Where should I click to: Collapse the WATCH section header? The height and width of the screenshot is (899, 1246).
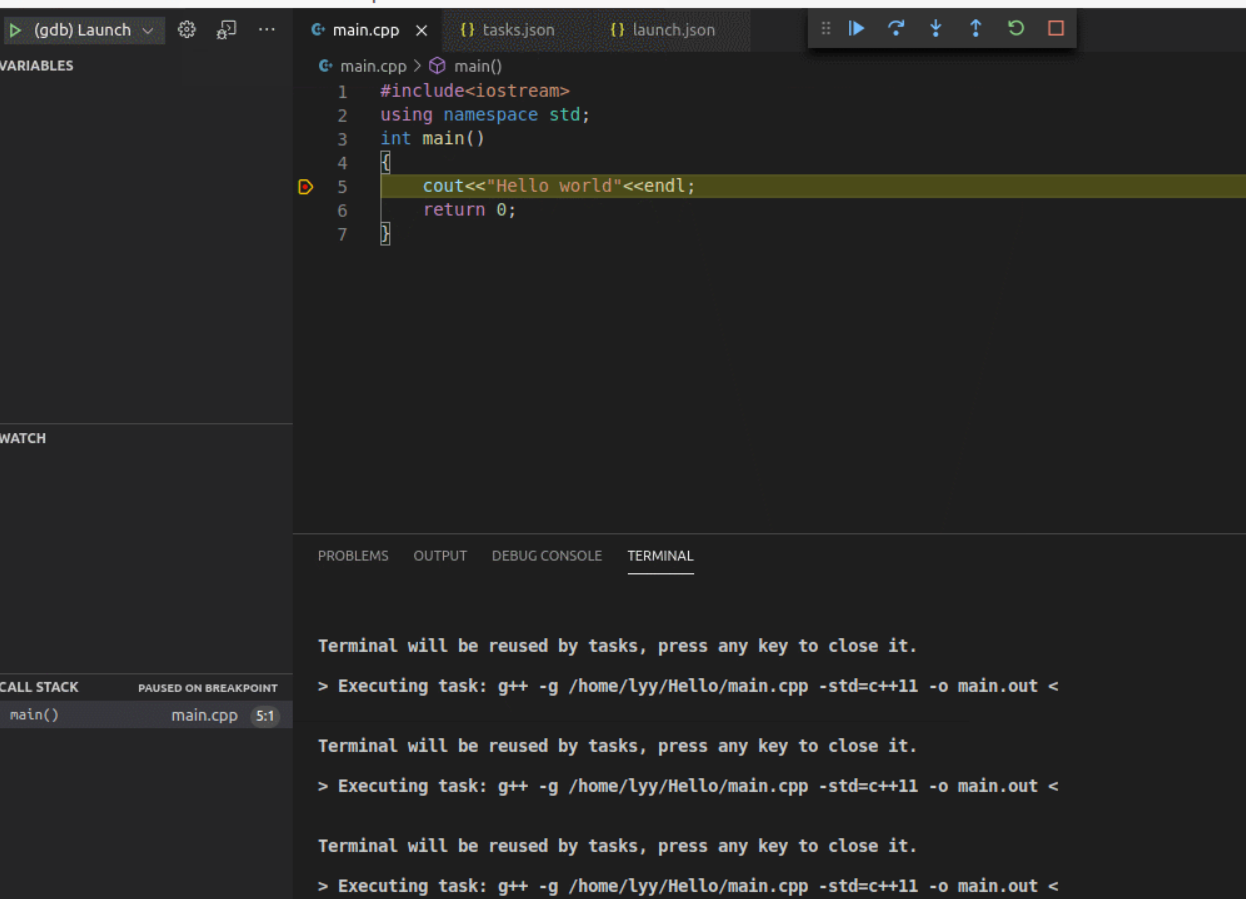pos(146,438)
